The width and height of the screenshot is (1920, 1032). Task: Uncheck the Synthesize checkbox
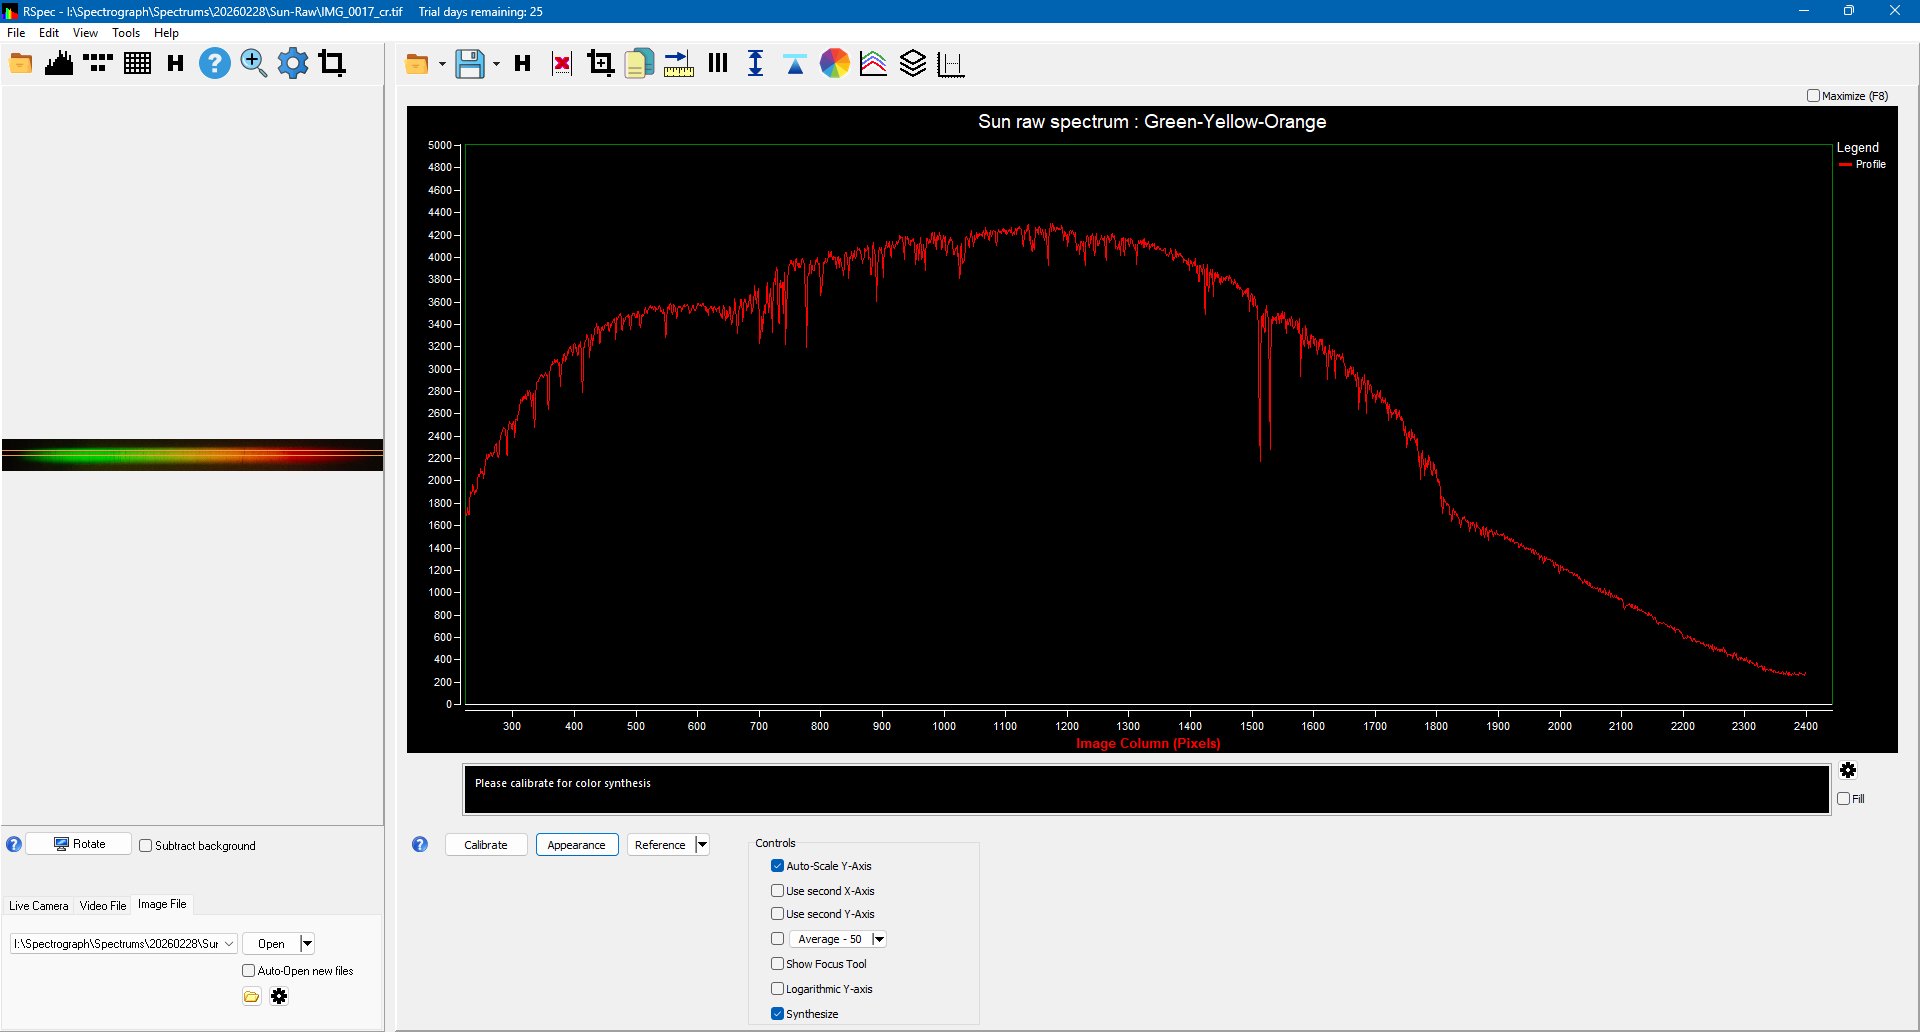(x=777, y=1014)
